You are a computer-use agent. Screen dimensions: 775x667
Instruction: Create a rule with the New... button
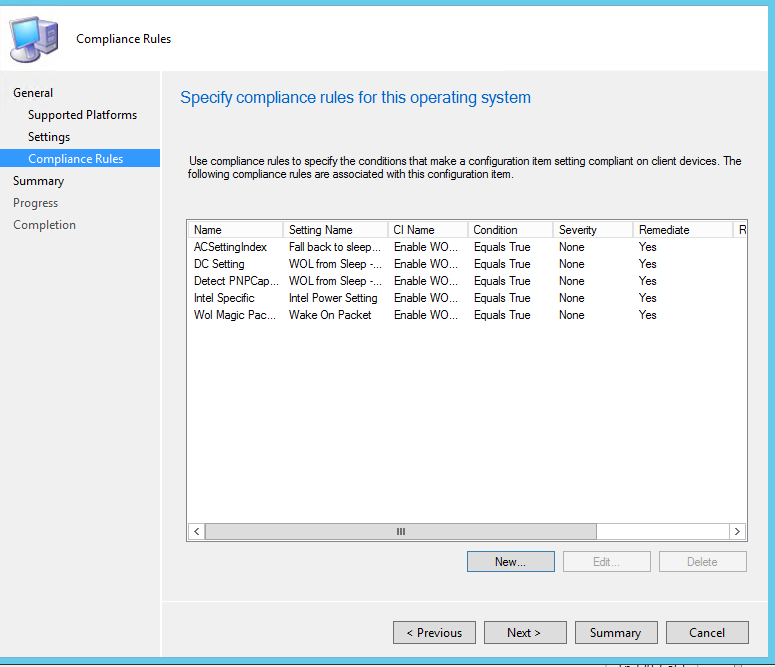click(x=511, y=562)
